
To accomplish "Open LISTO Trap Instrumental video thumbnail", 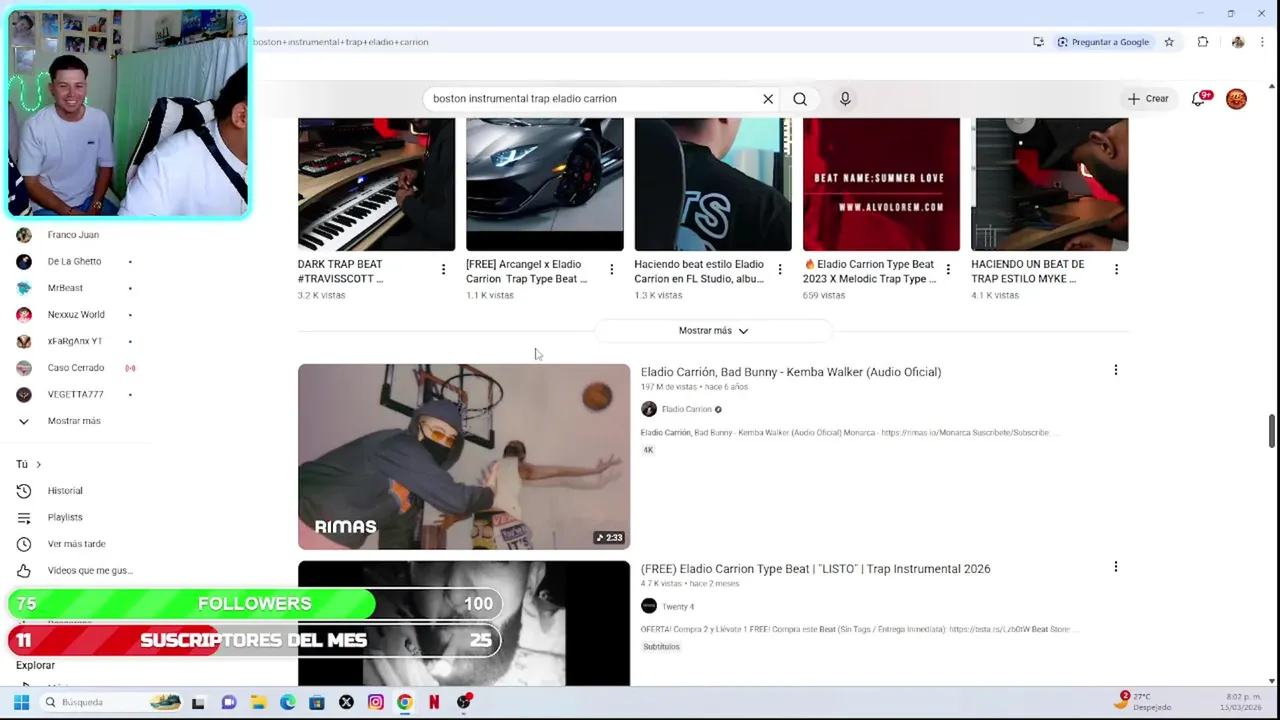I will (464, 623).
